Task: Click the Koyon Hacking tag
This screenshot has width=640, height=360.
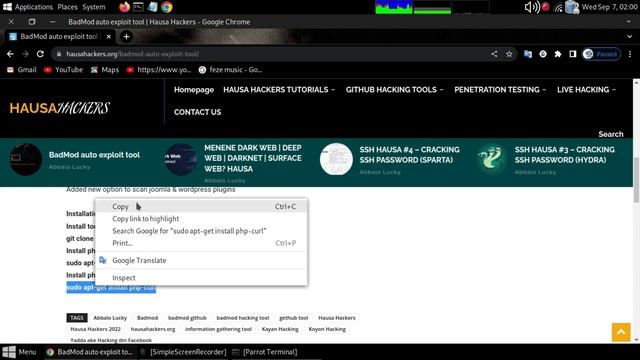Action: coord(327,329)
